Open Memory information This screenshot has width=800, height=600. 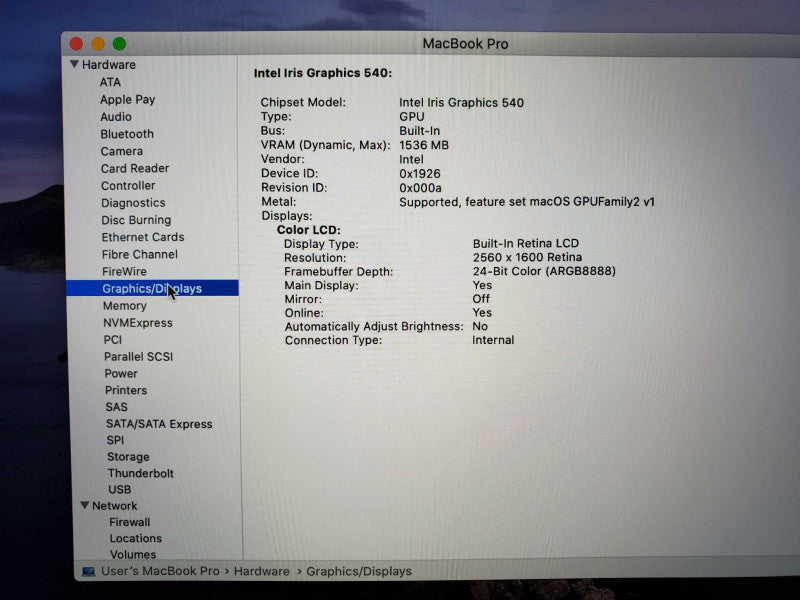[x=124, y=306]
